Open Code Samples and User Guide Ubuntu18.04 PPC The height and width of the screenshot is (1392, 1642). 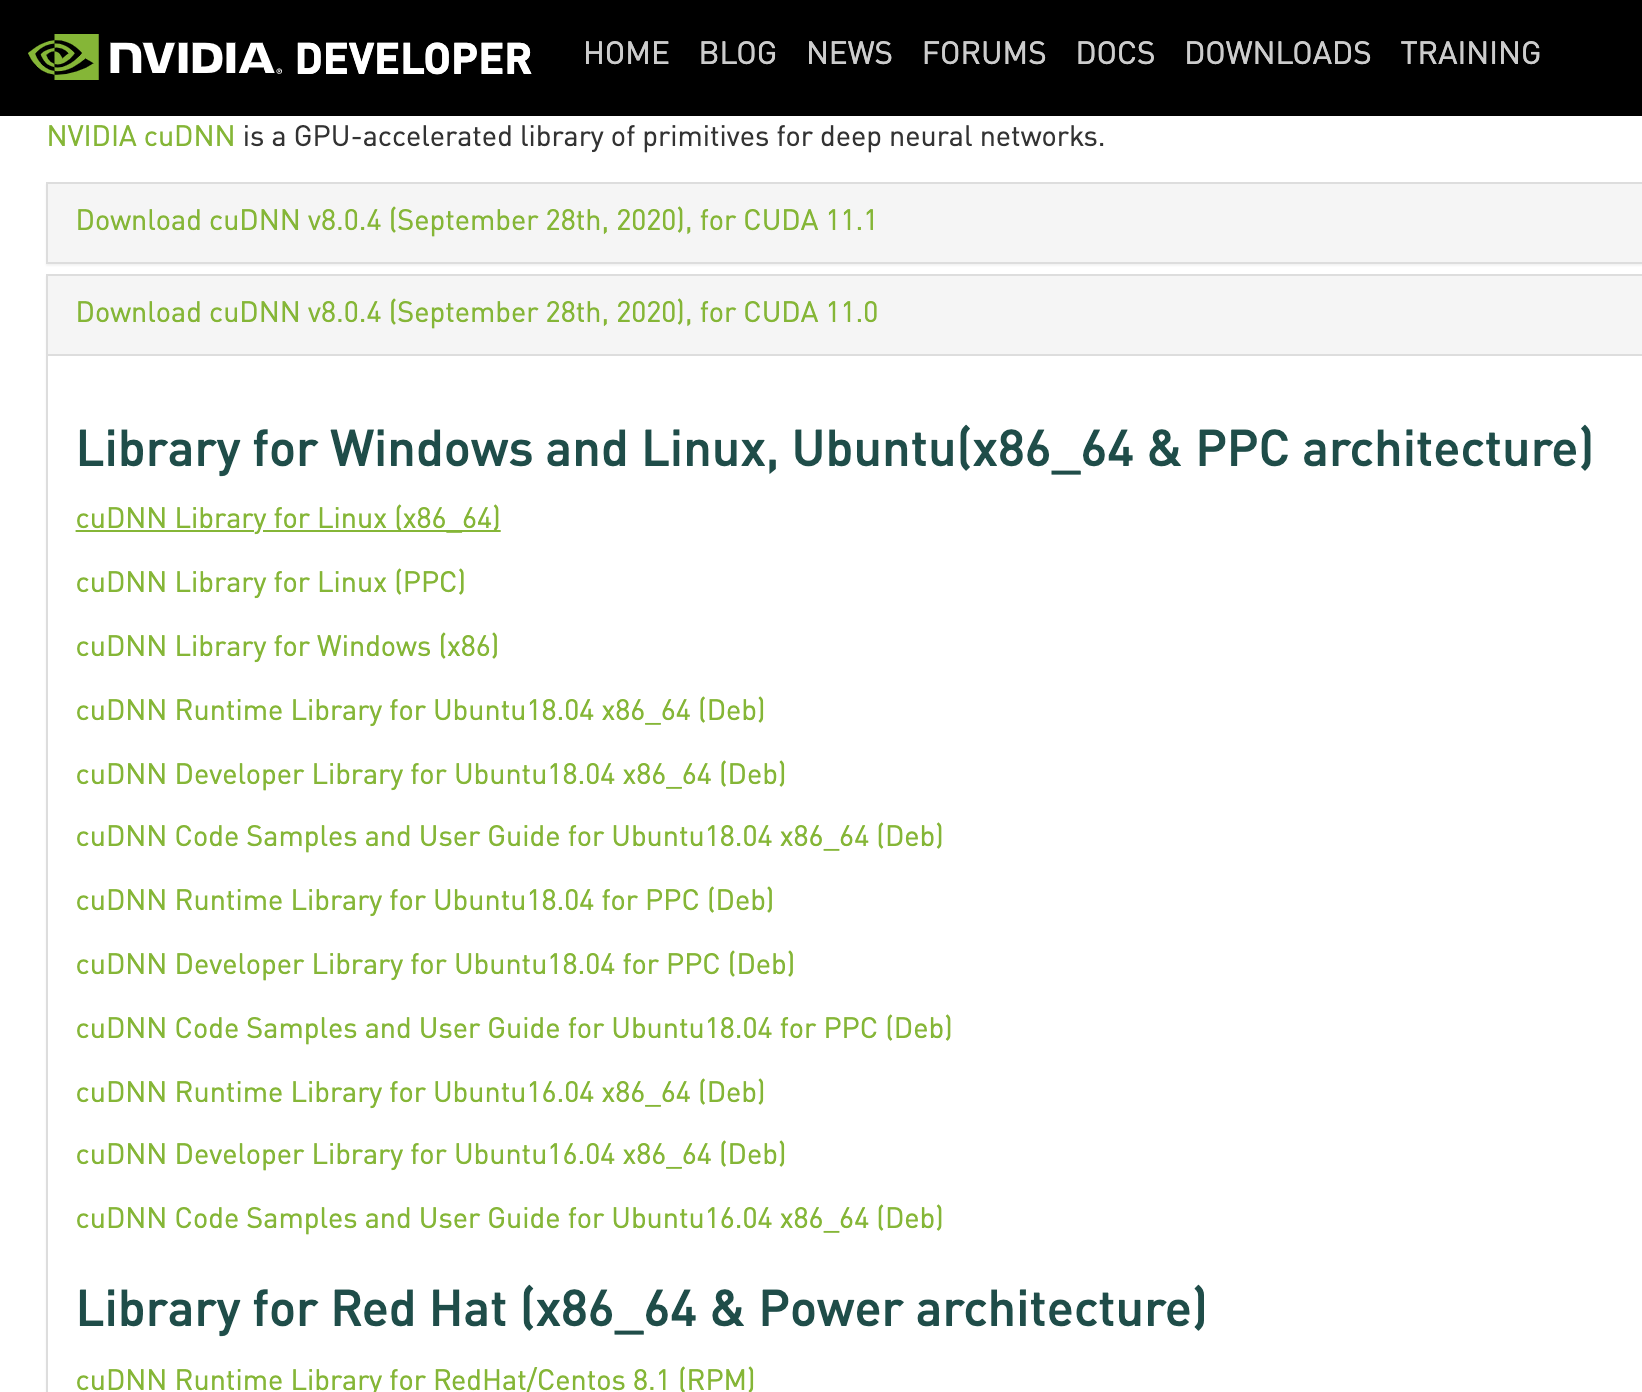click(x=514, y=1028)
